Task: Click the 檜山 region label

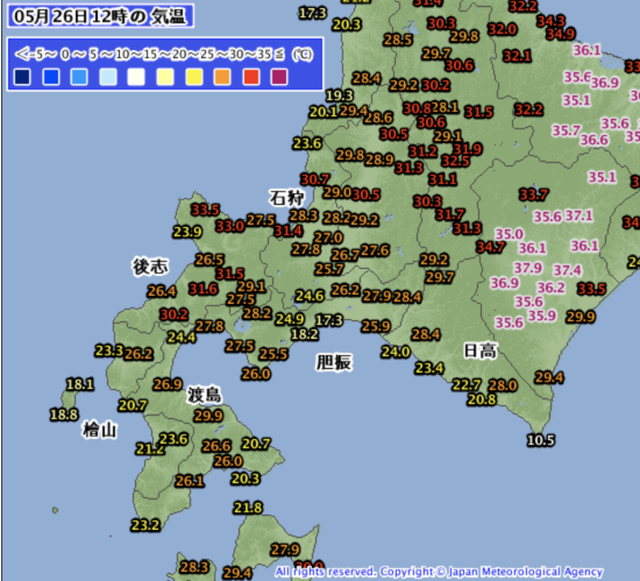Action: tap(100, 430)
